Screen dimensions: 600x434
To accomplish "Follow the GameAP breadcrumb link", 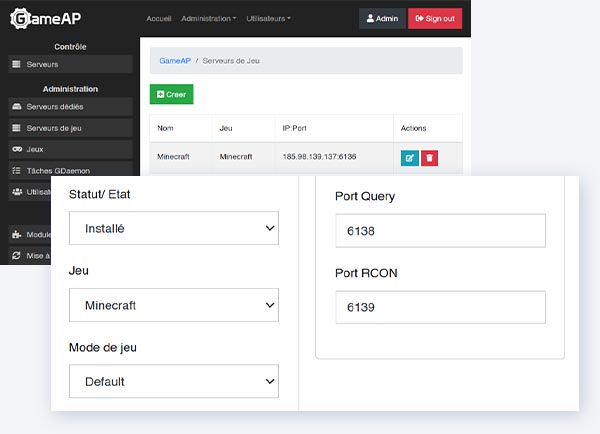I will point(175,61).
